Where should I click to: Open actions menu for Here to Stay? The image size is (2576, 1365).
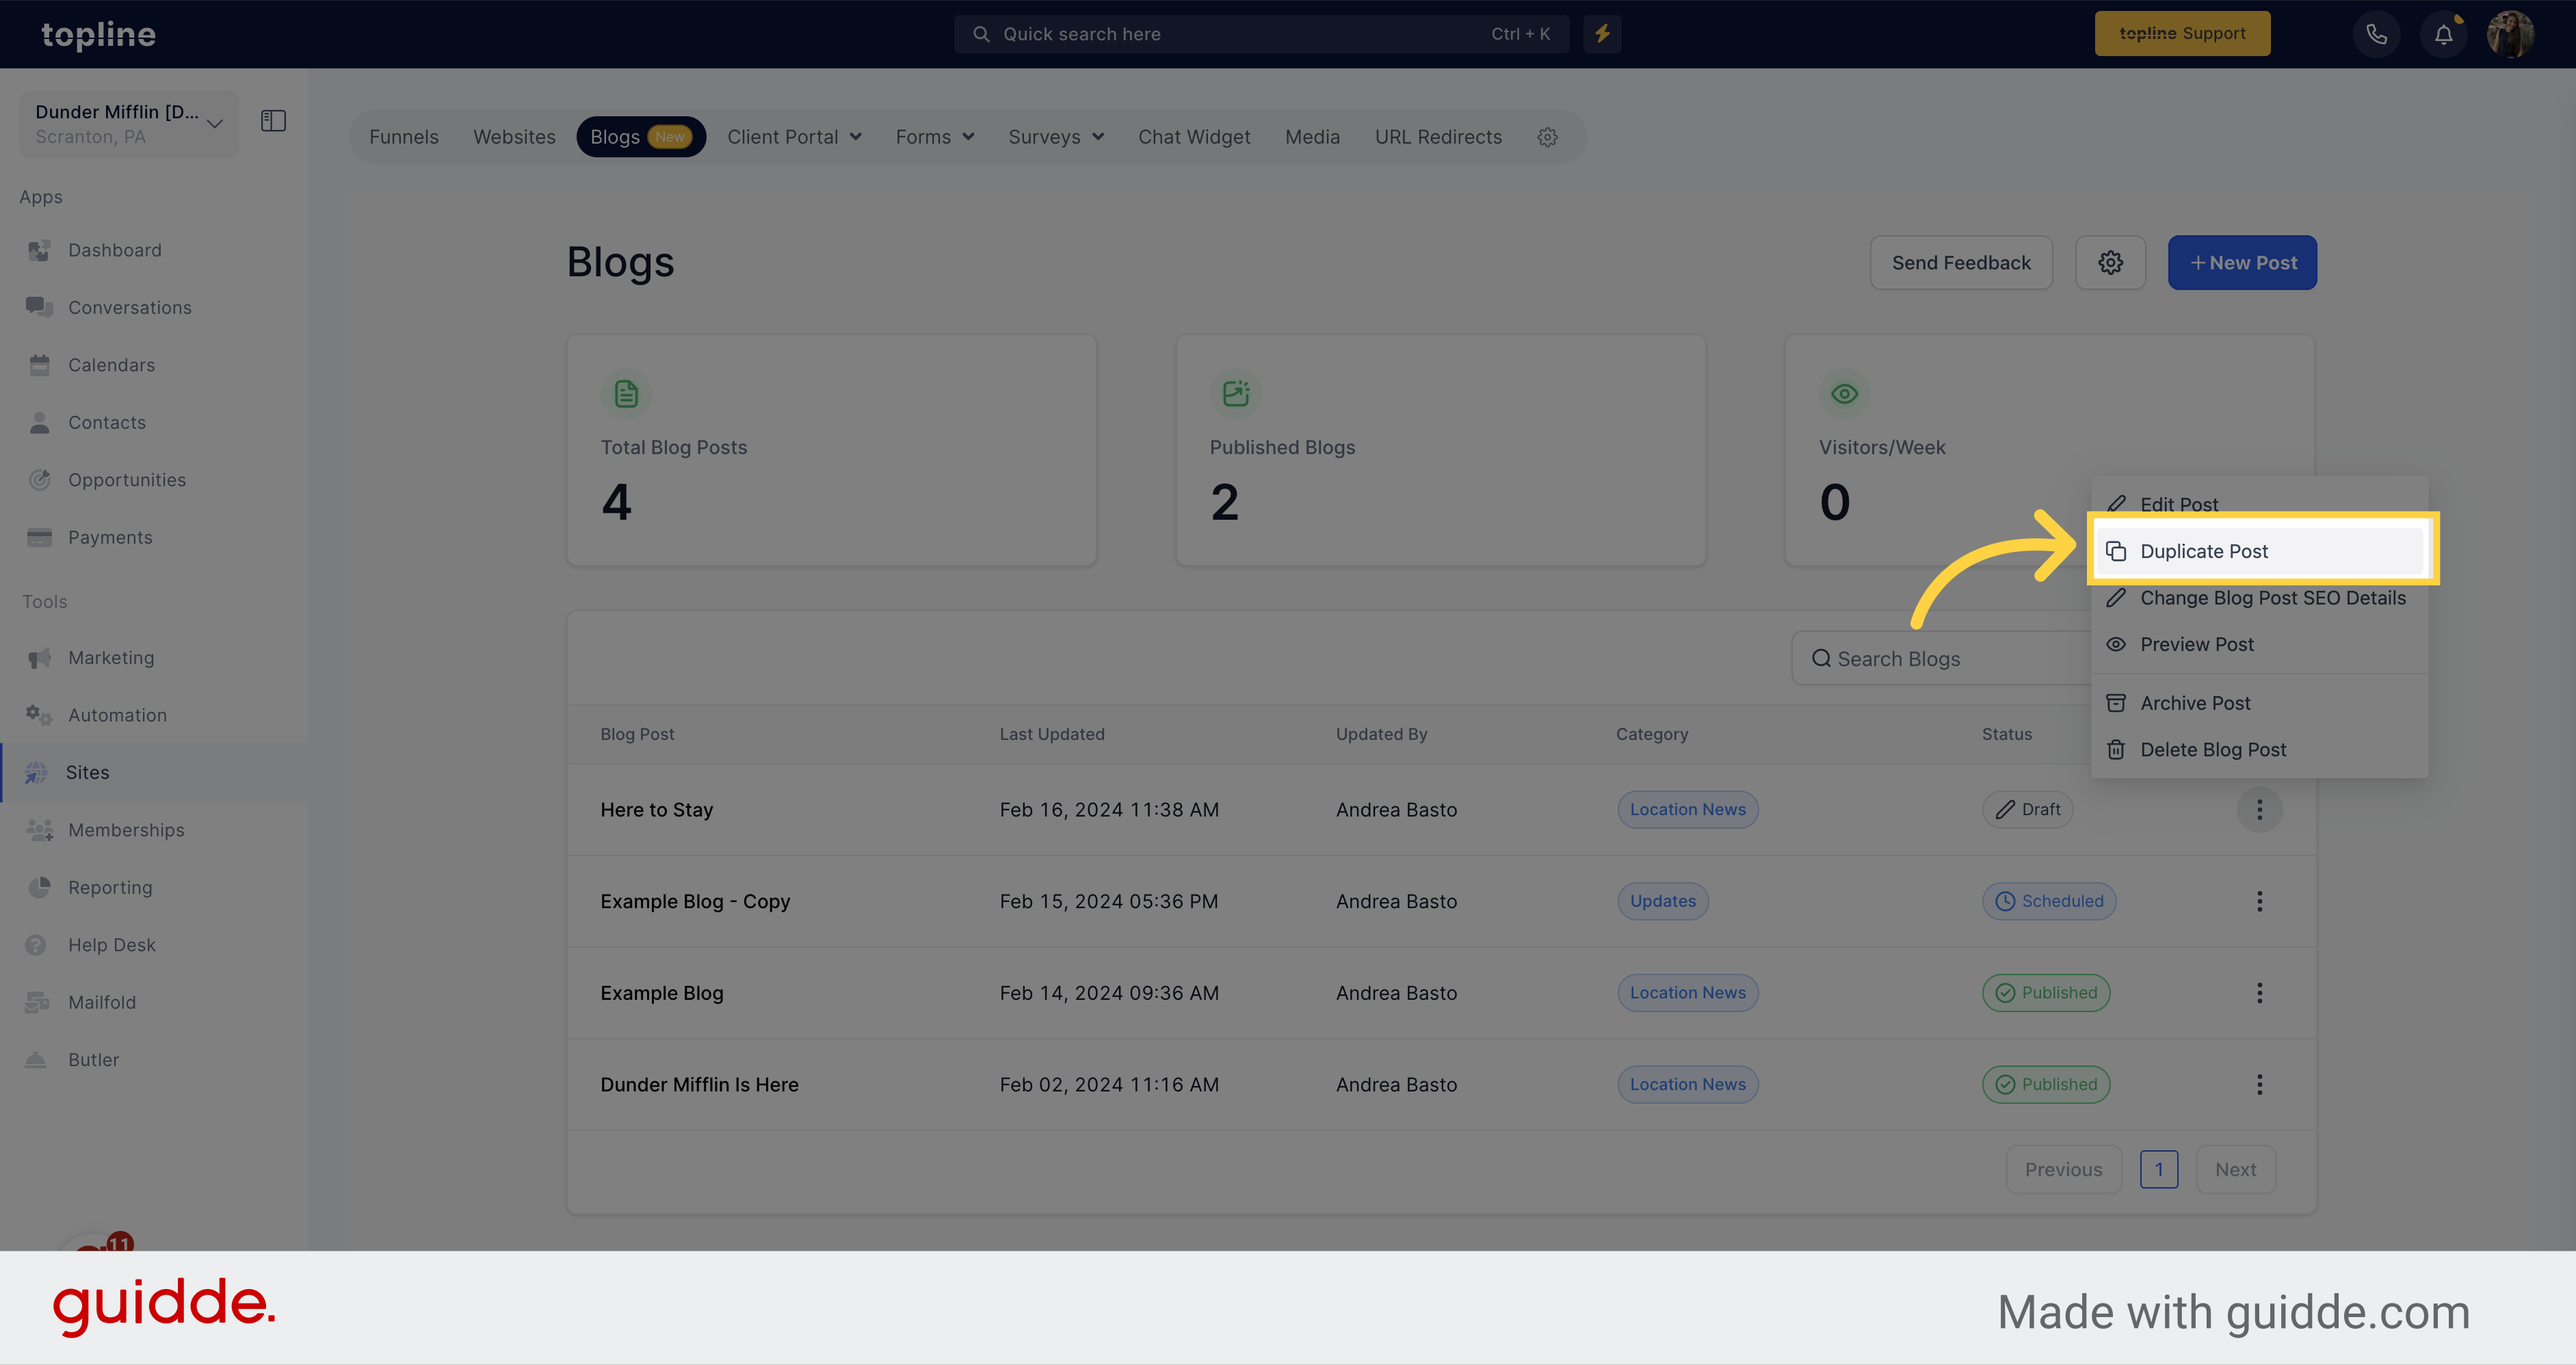2259,810
